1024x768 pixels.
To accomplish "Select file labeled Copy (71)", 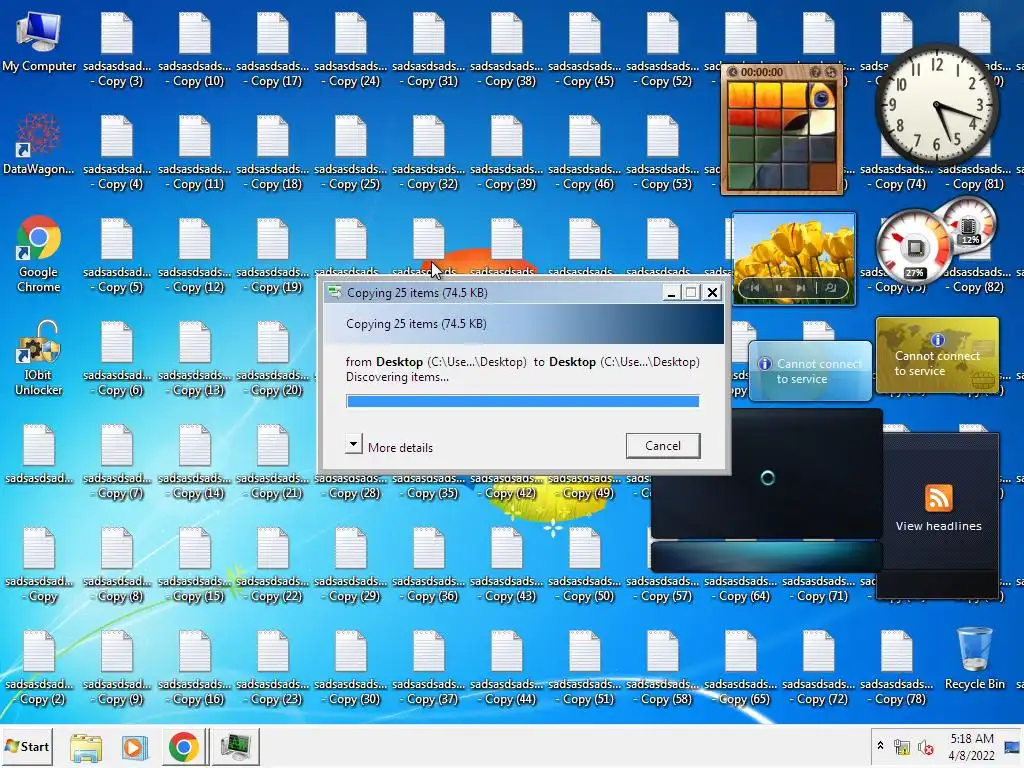I will click(818, 588).
